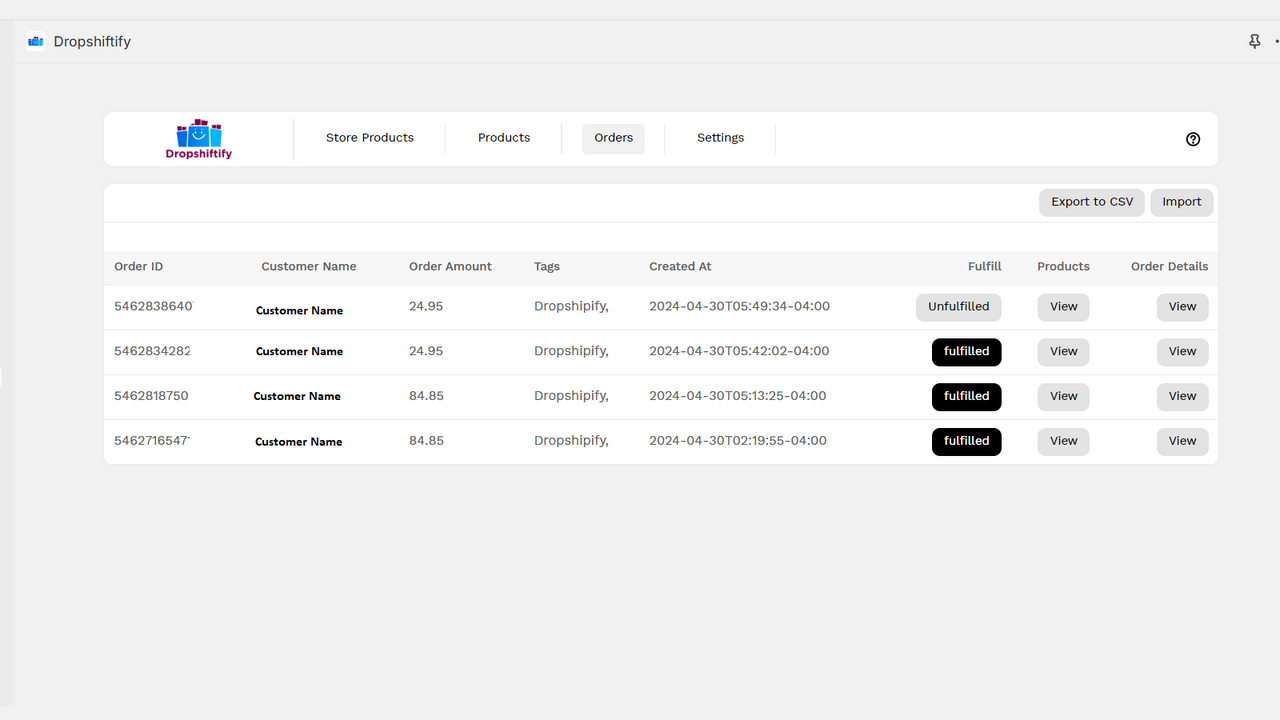Click timestamp 2024-04-30T05:42:02-04:00

point(739,351)
